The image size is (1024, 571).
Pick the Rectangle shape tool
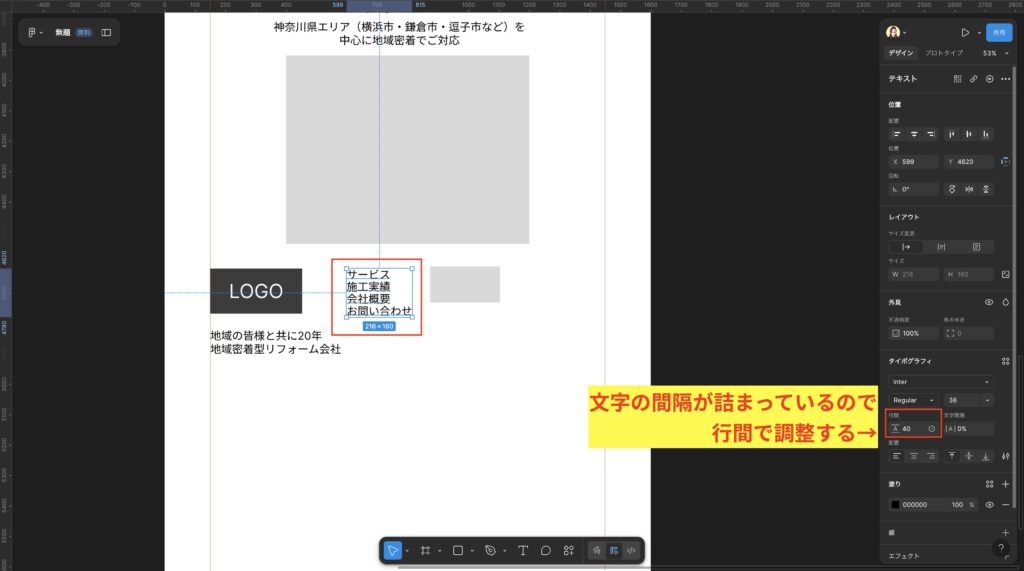458,550
